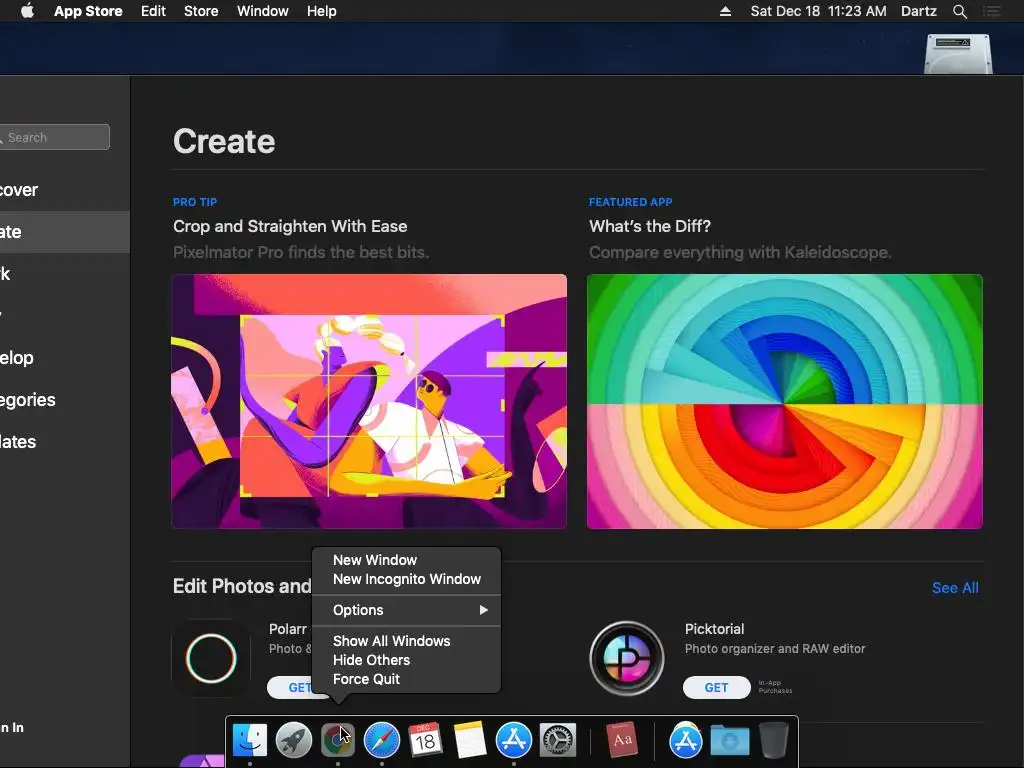Viewport: 1024px width, 768px height.
Task: Click the PRO TIP label
Action: (195, 202)
